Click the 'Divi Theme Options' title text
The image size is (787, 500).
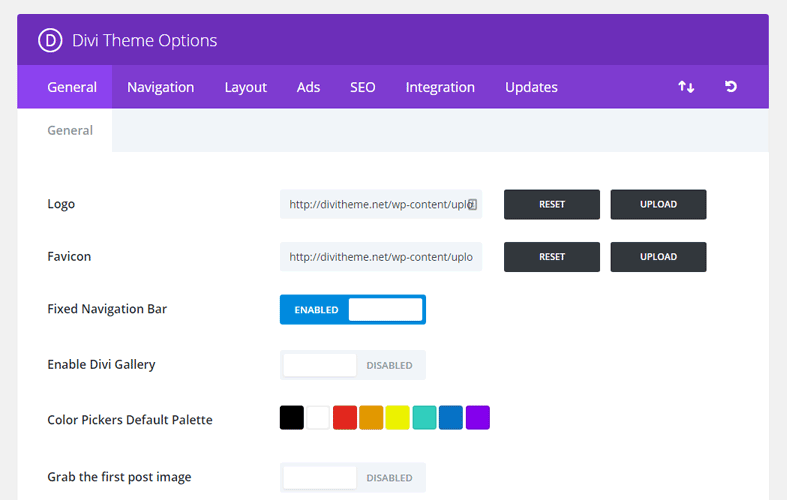coord(145,40)
